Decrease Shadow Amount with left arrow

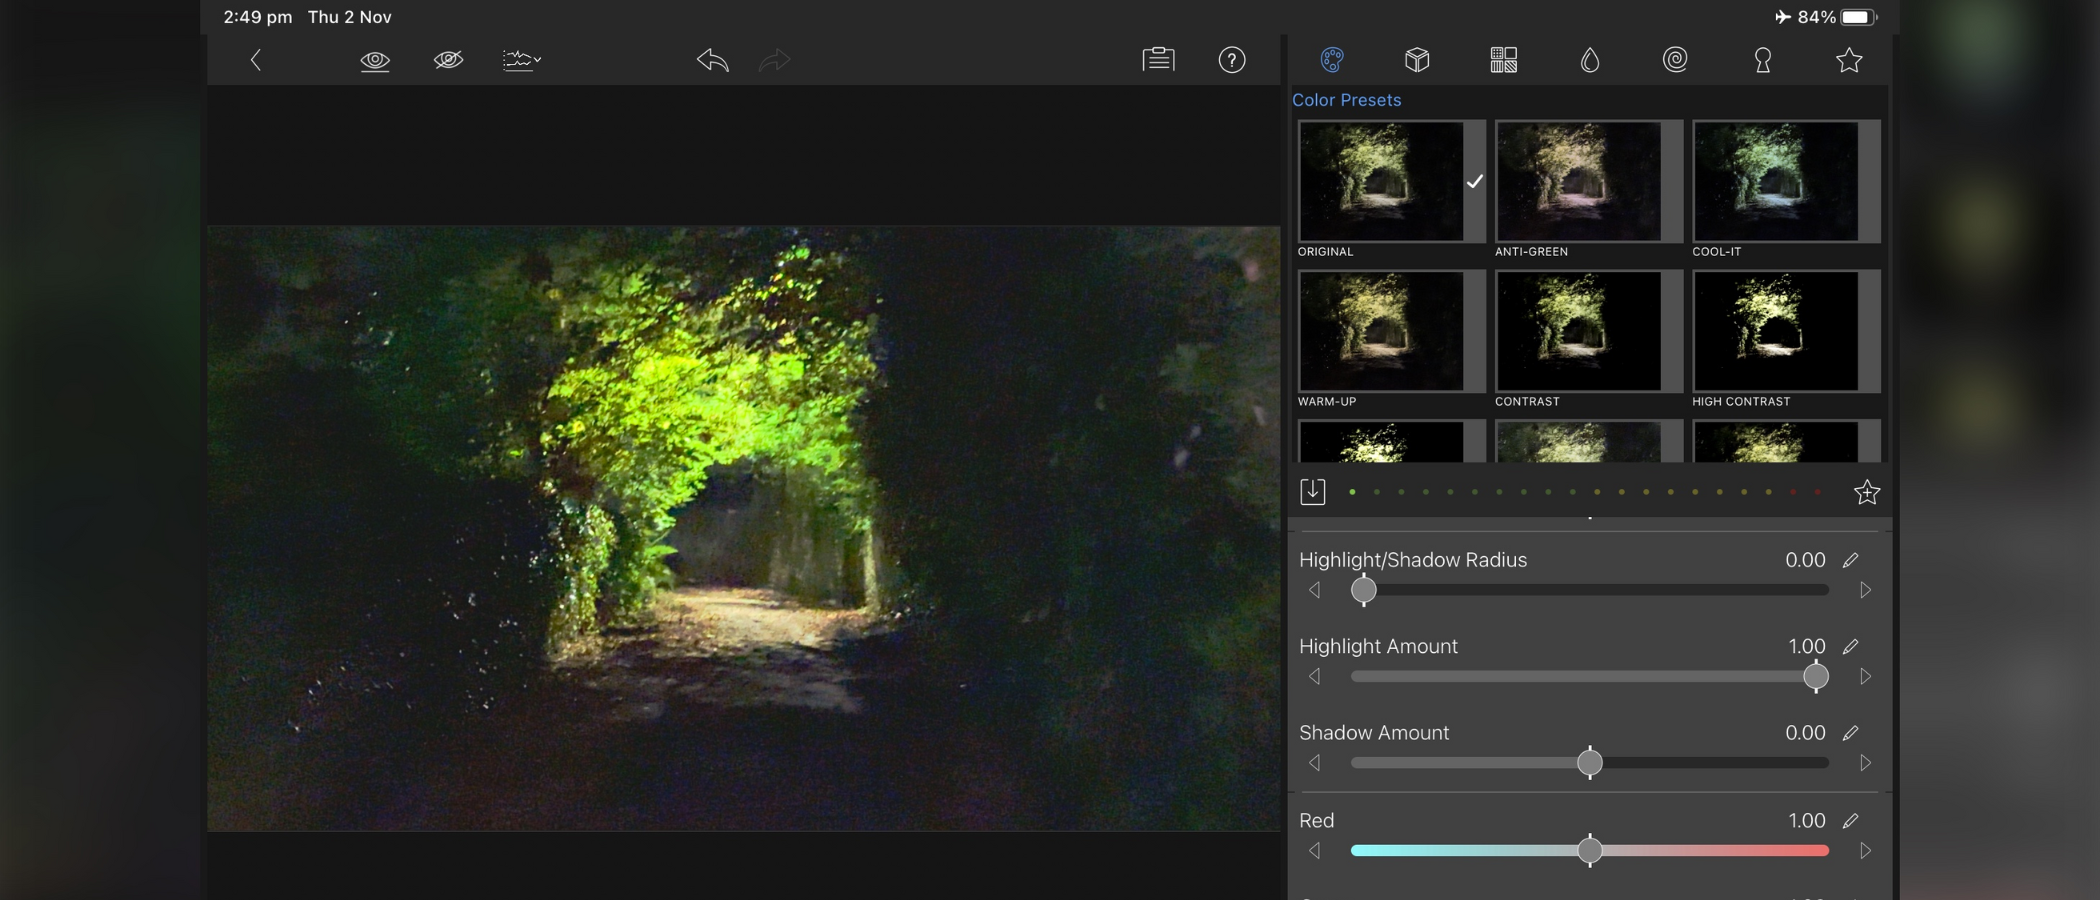[1315, 763]
